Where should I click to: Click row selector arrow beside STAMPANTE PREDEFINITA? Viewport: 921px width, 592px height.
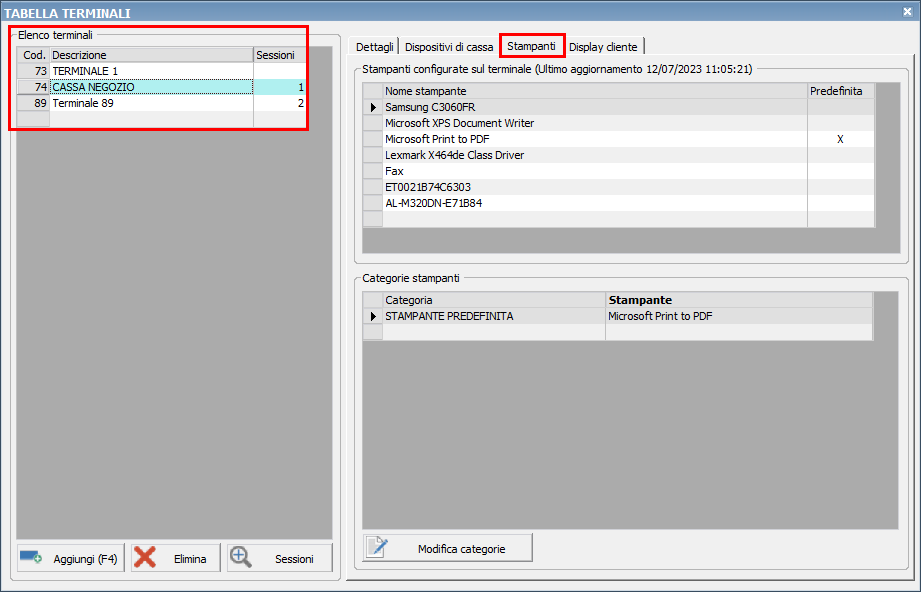click(x=373, y=316)
